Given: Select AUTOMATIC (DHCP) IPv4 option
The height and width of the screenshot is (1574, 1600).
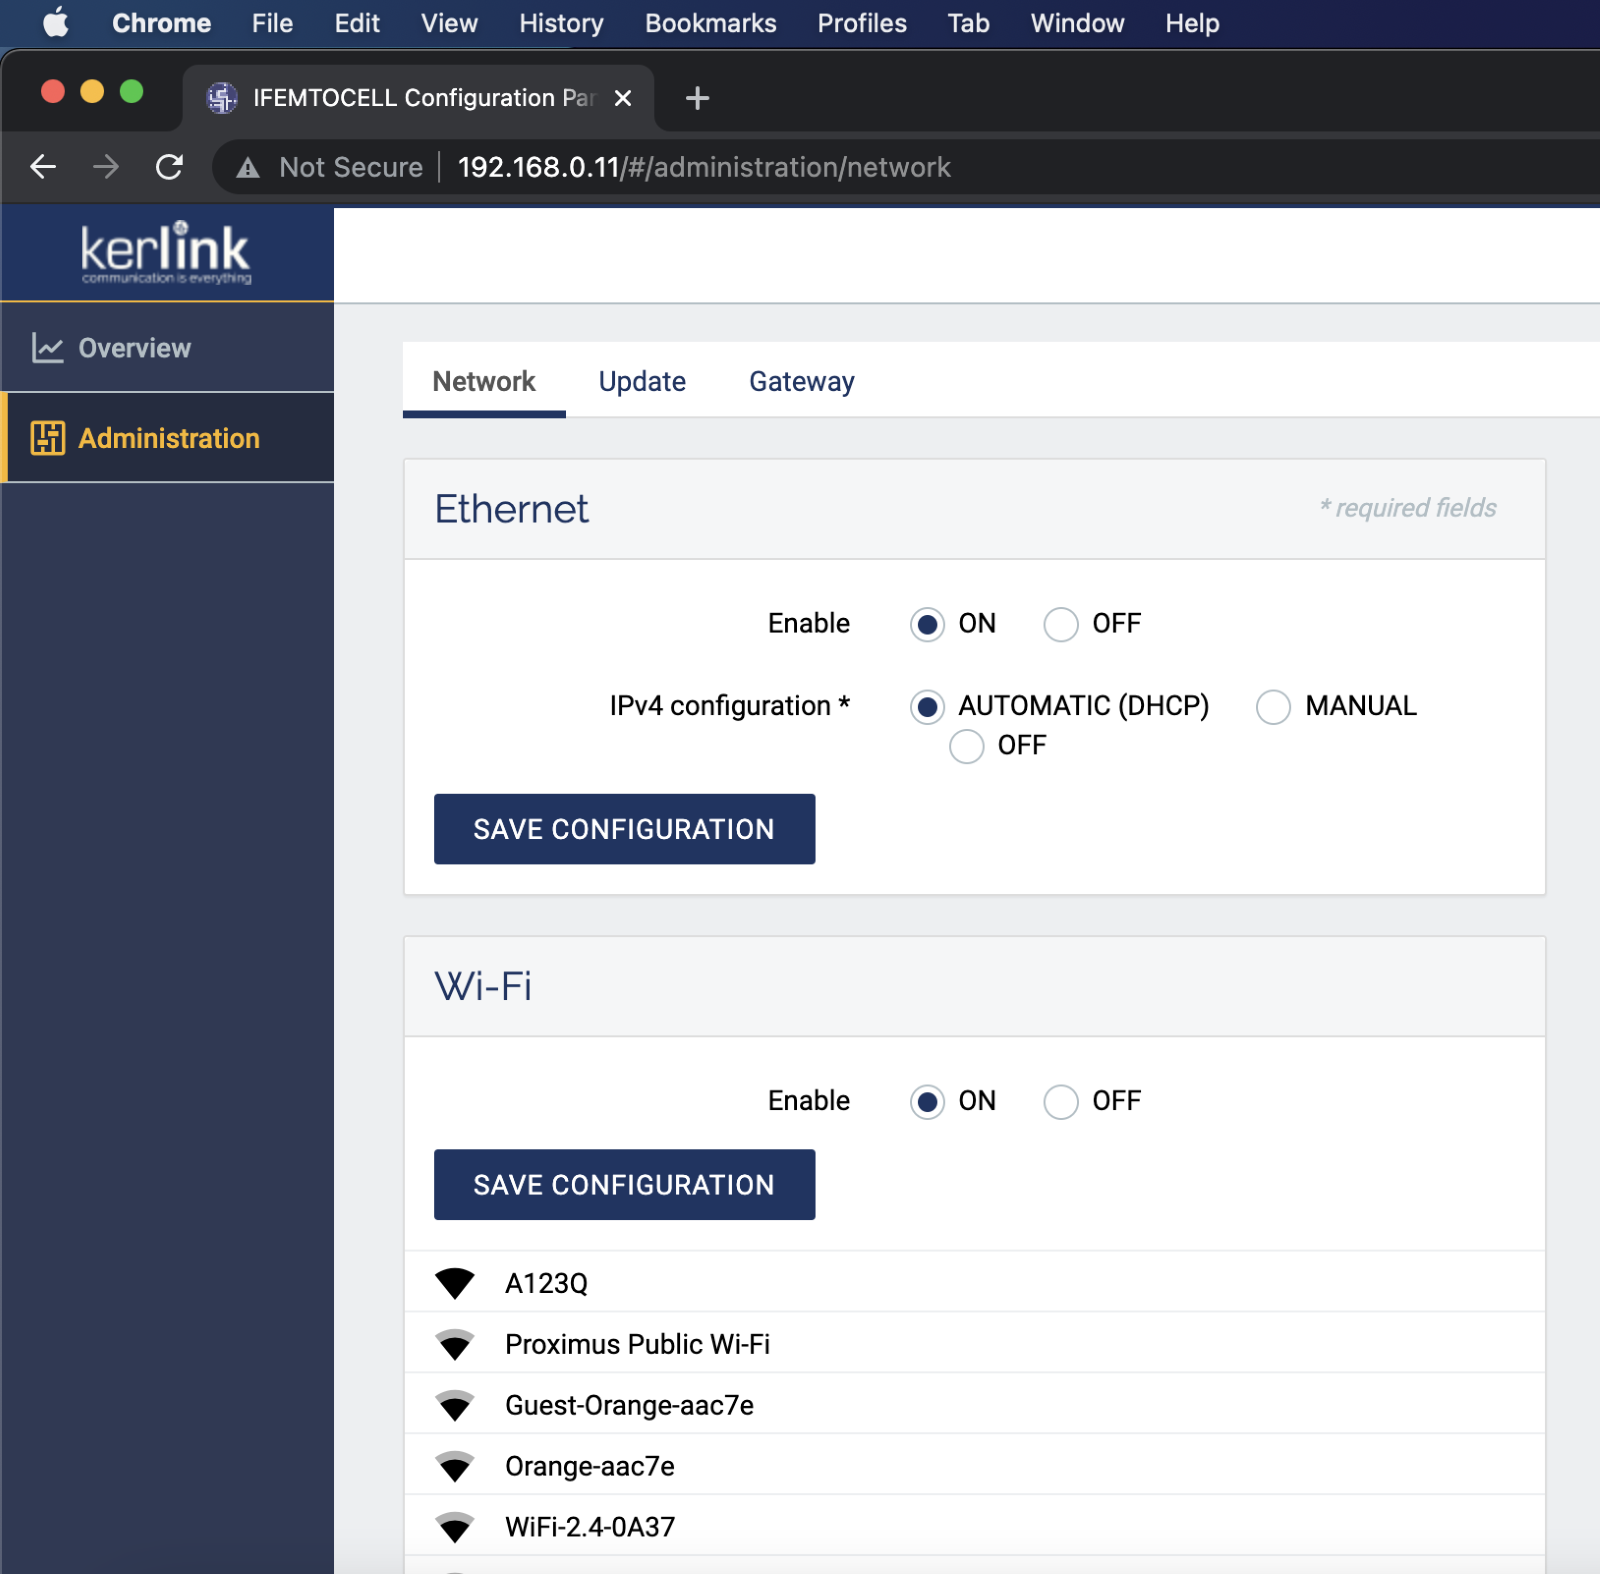Looking at the screenshot, I should click(927, 707).
